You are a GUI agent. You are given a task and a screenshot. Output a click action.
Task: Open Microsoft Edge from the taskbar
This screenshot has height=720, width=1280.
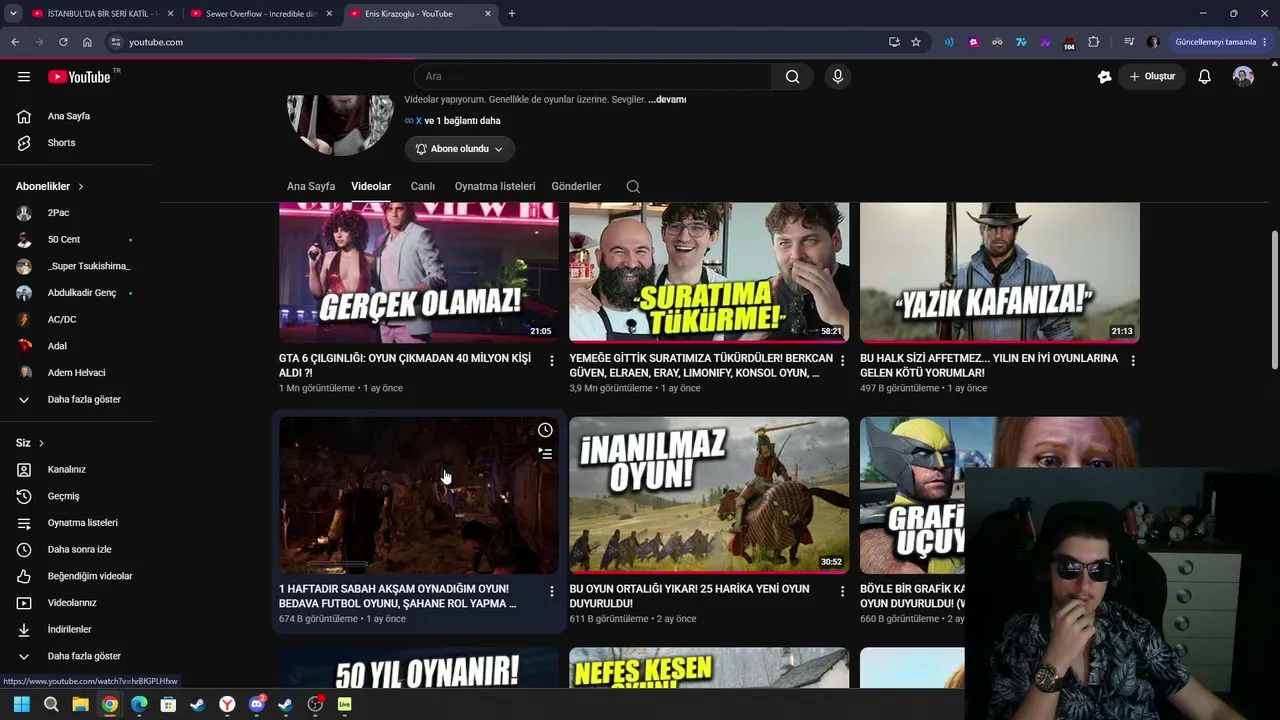coord(139,704)
